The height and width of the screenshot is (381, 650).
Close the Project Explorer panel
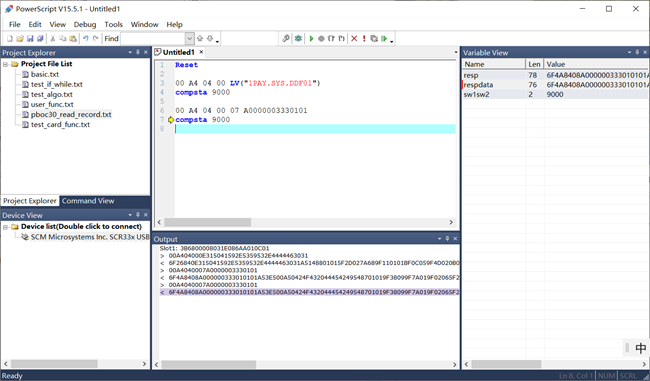(146, 52)
